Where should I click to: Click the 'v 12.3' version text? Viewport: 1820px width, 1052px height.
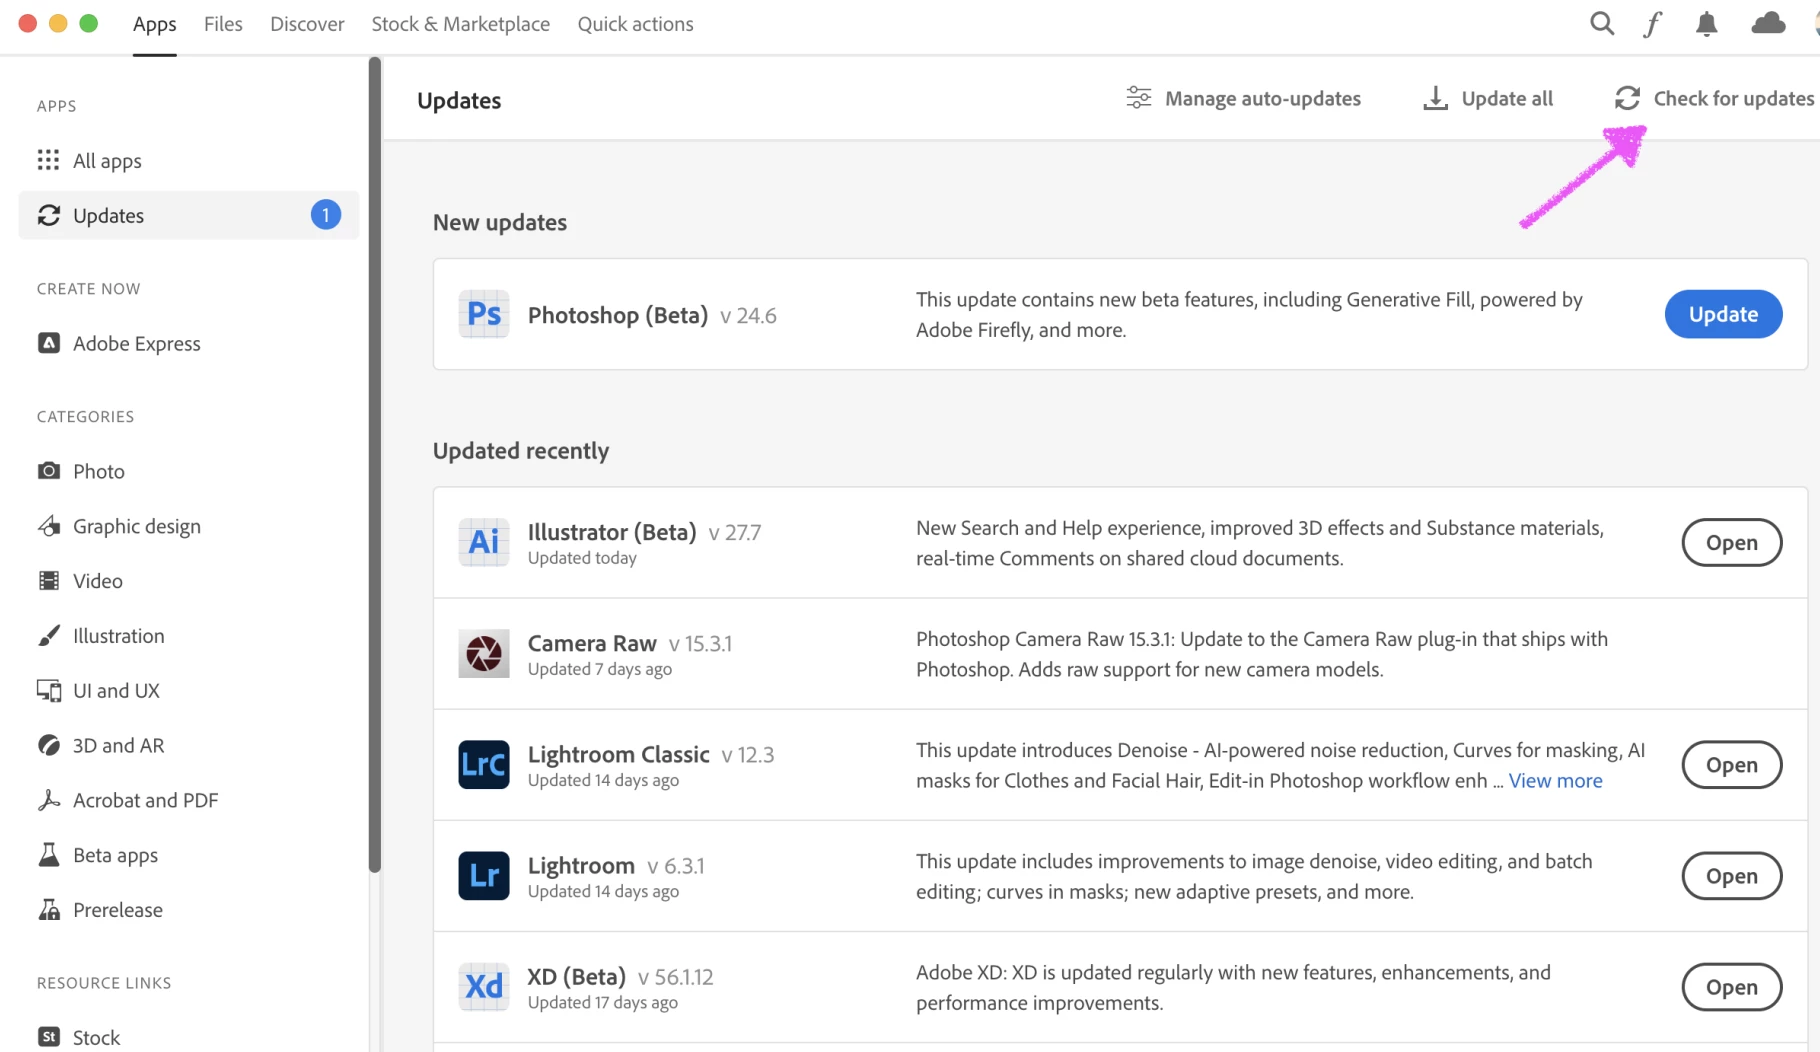[748, 755]
